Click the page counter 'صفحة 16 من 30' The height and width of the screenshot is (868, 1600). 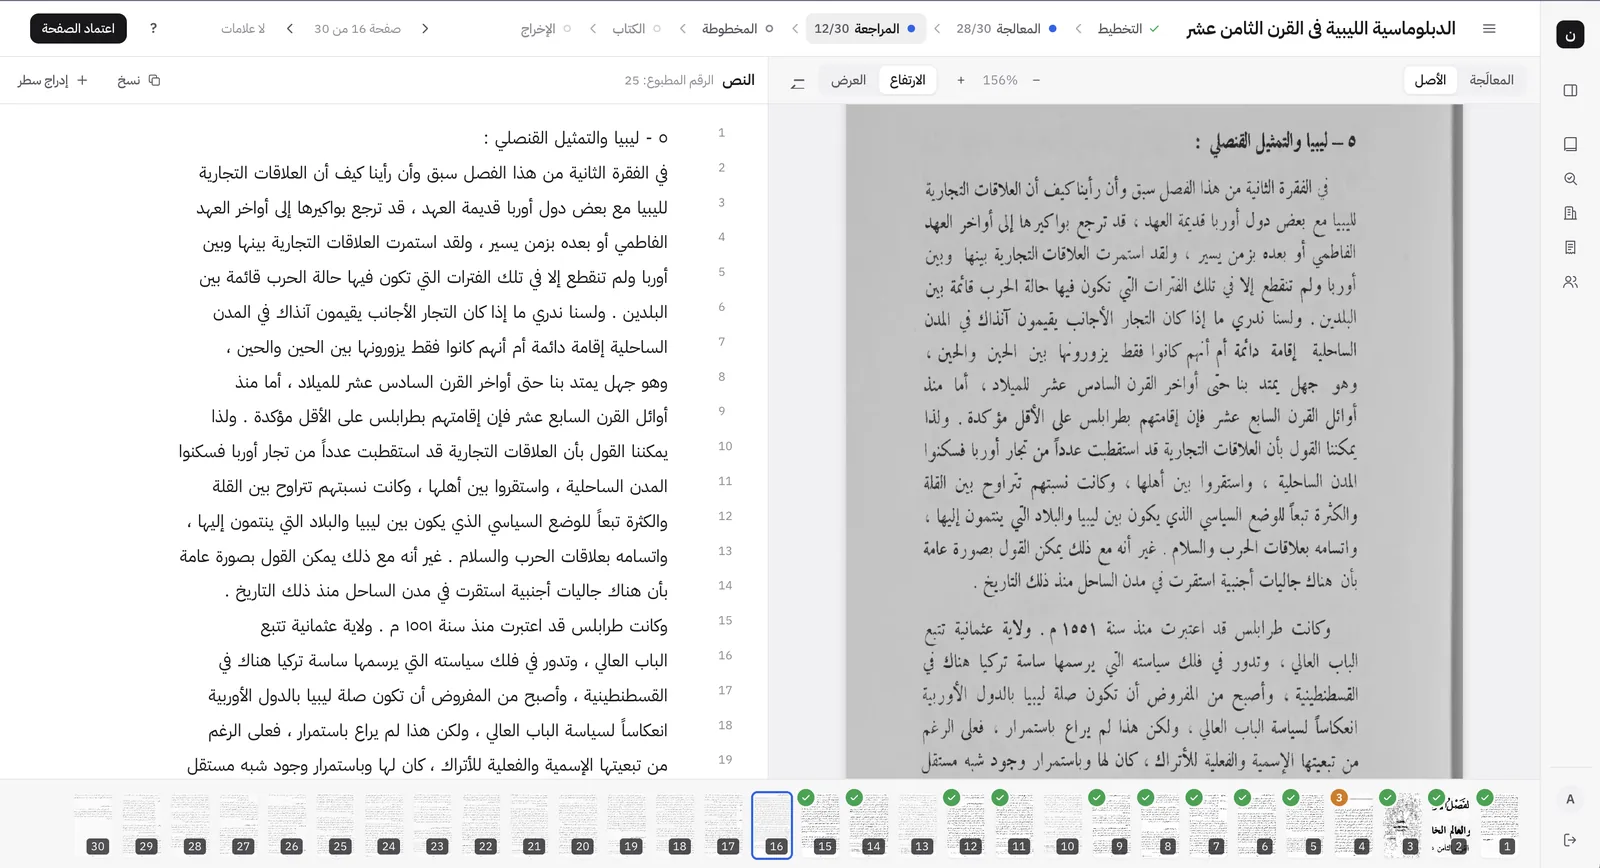pyautogui.click(x=357, y=29)
